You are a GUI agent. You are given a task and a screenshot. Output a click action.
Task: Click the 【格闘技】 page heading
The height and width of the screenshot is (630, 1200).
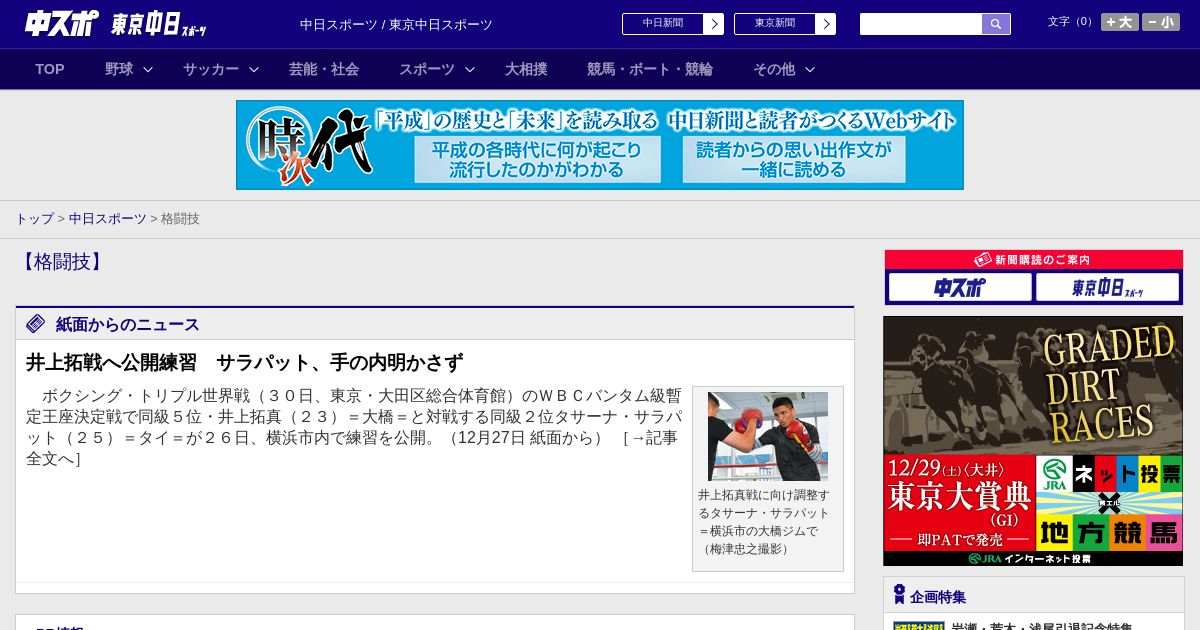click(62, 262)
